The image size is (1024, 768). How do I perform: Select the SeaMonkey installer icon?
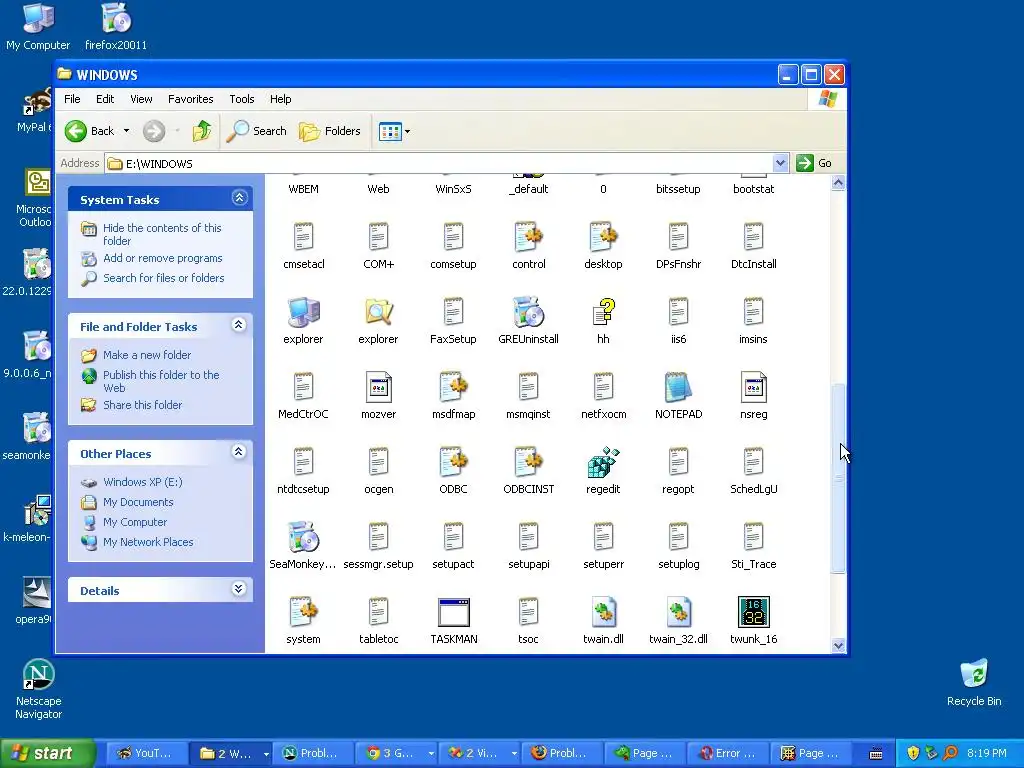(x=303, y=537)
